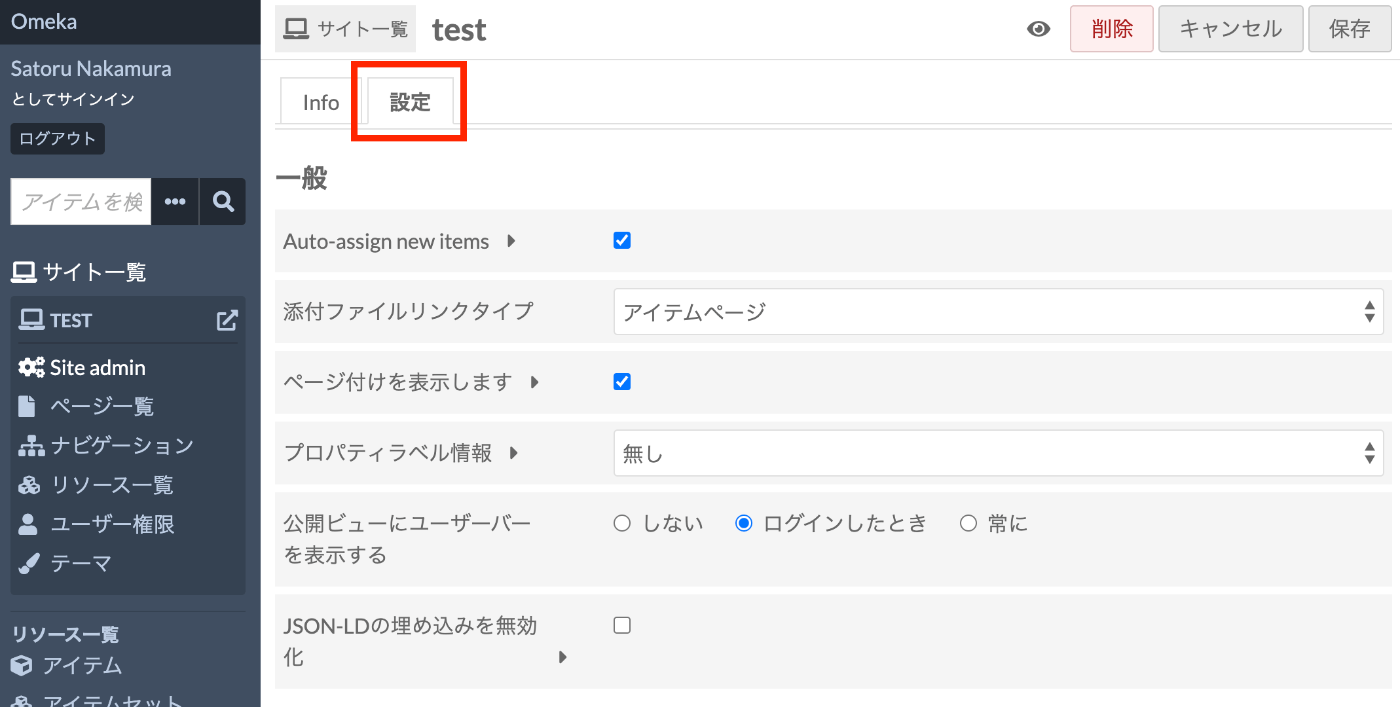This screenshot has height=707, width=1400.
Task: Toggle JSON-LDの埋め込みを無効化 checkbox
Action: click(x=622, y=625)
